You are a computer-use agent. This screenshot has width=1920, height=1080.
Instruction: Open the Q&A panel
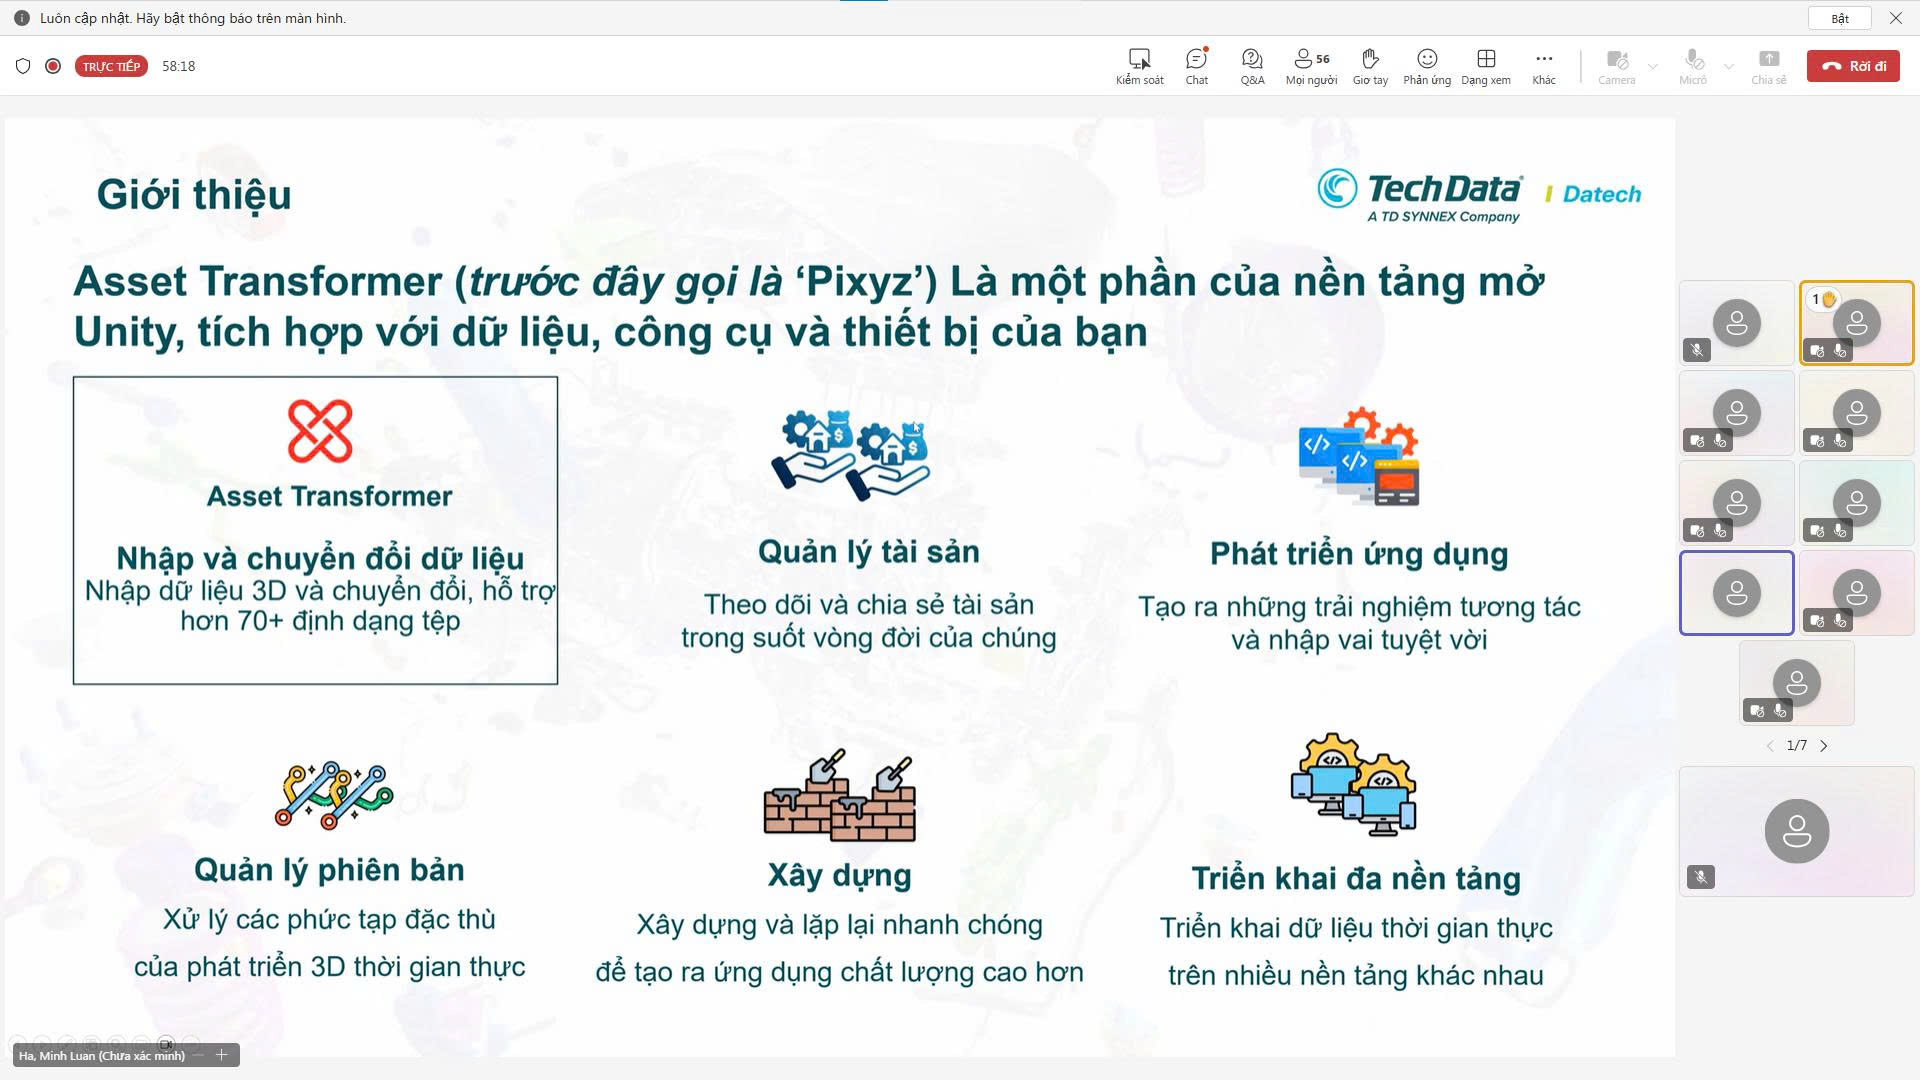[x=1252, y=66]
